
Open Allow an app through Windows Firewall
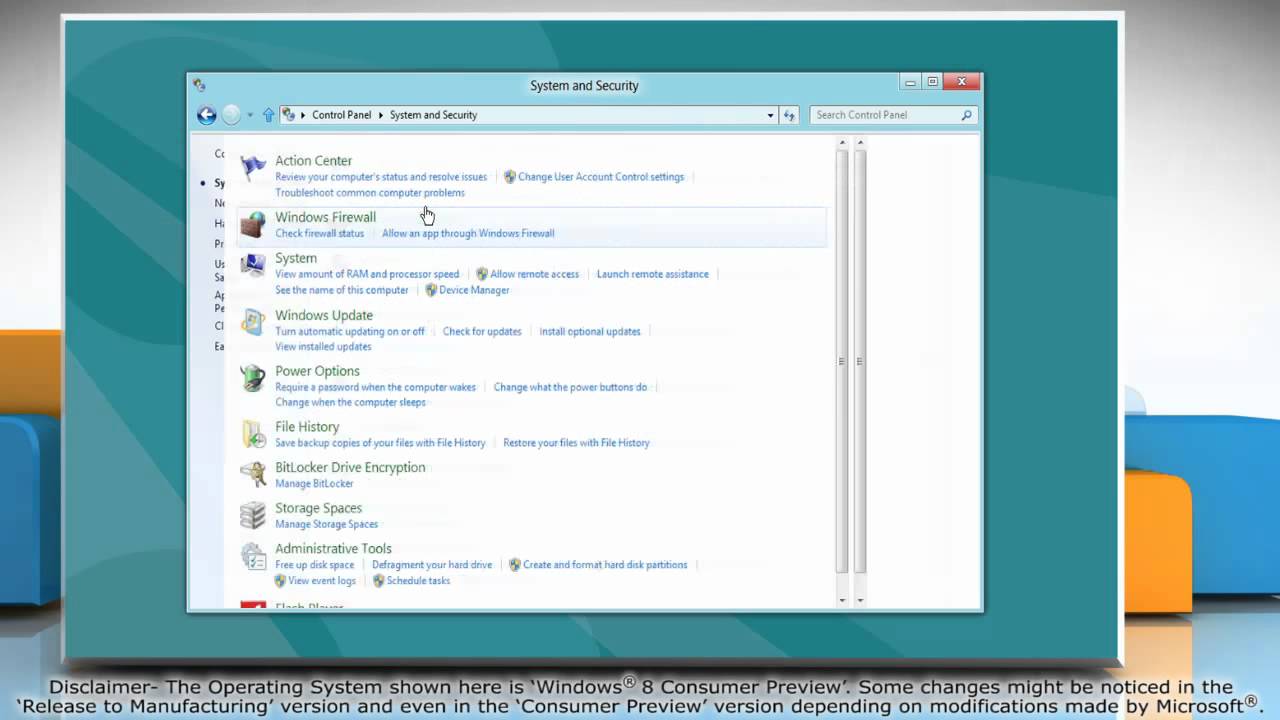pos(468,234)
